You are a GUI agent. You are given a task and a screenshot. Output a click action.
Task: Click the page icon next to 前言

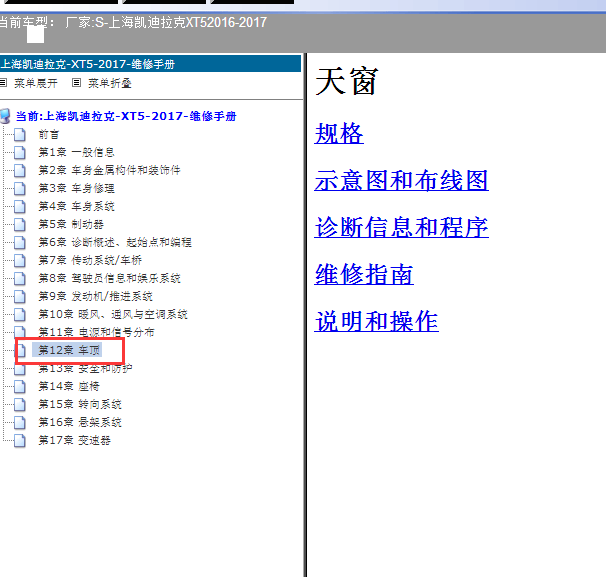[20, 135]
